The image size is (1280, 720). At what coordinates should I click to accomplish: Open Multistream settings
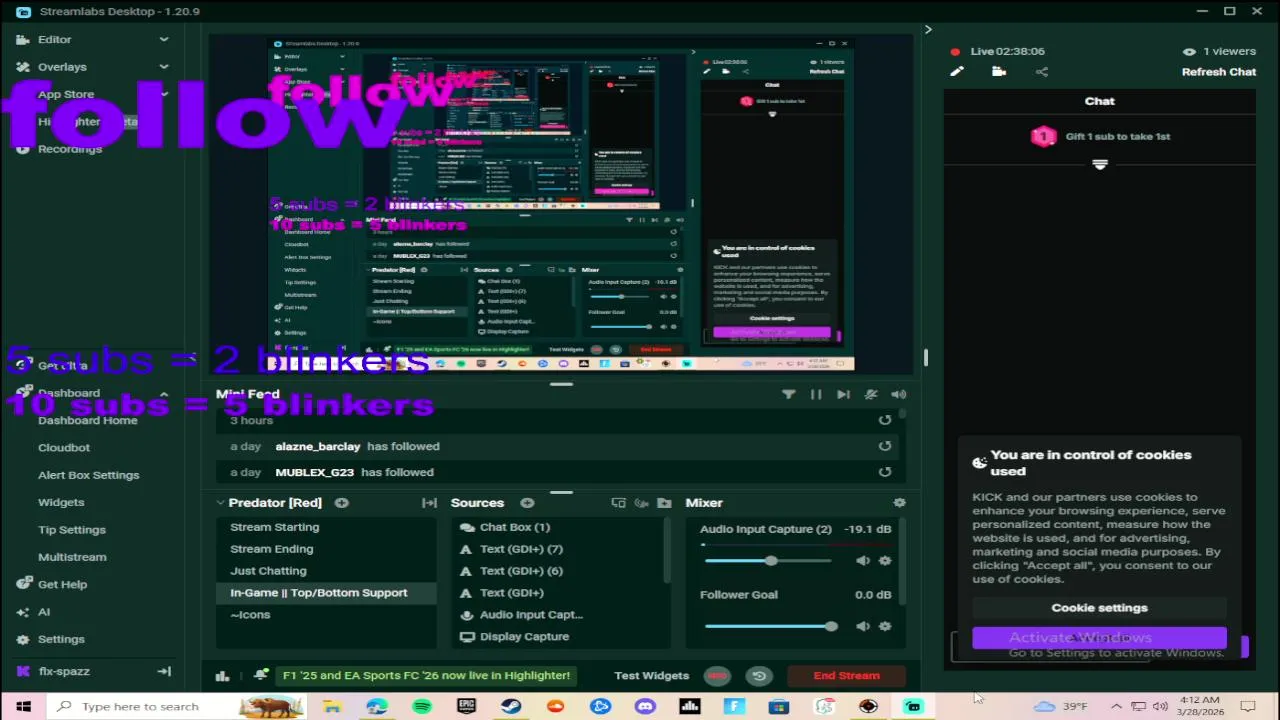point(72,557)
